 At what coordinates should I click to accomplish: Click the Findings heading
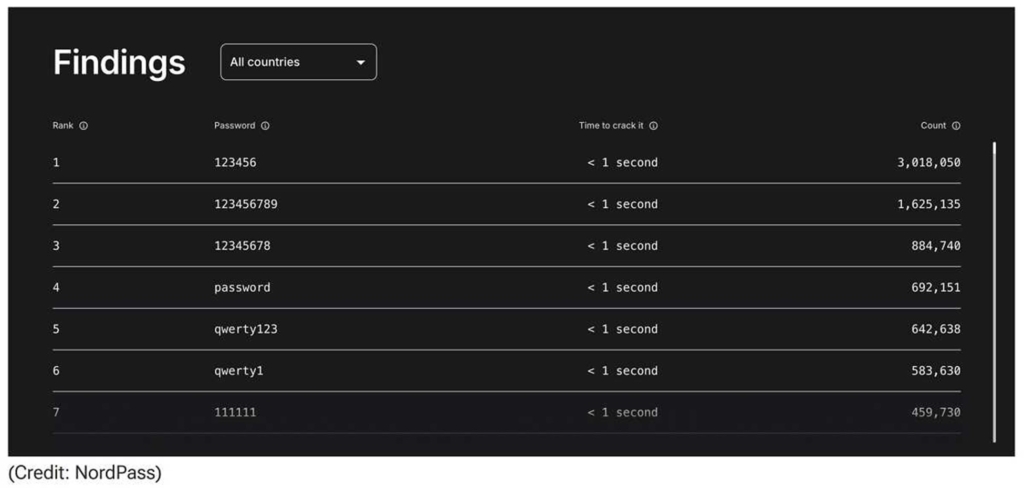(120, 63)
